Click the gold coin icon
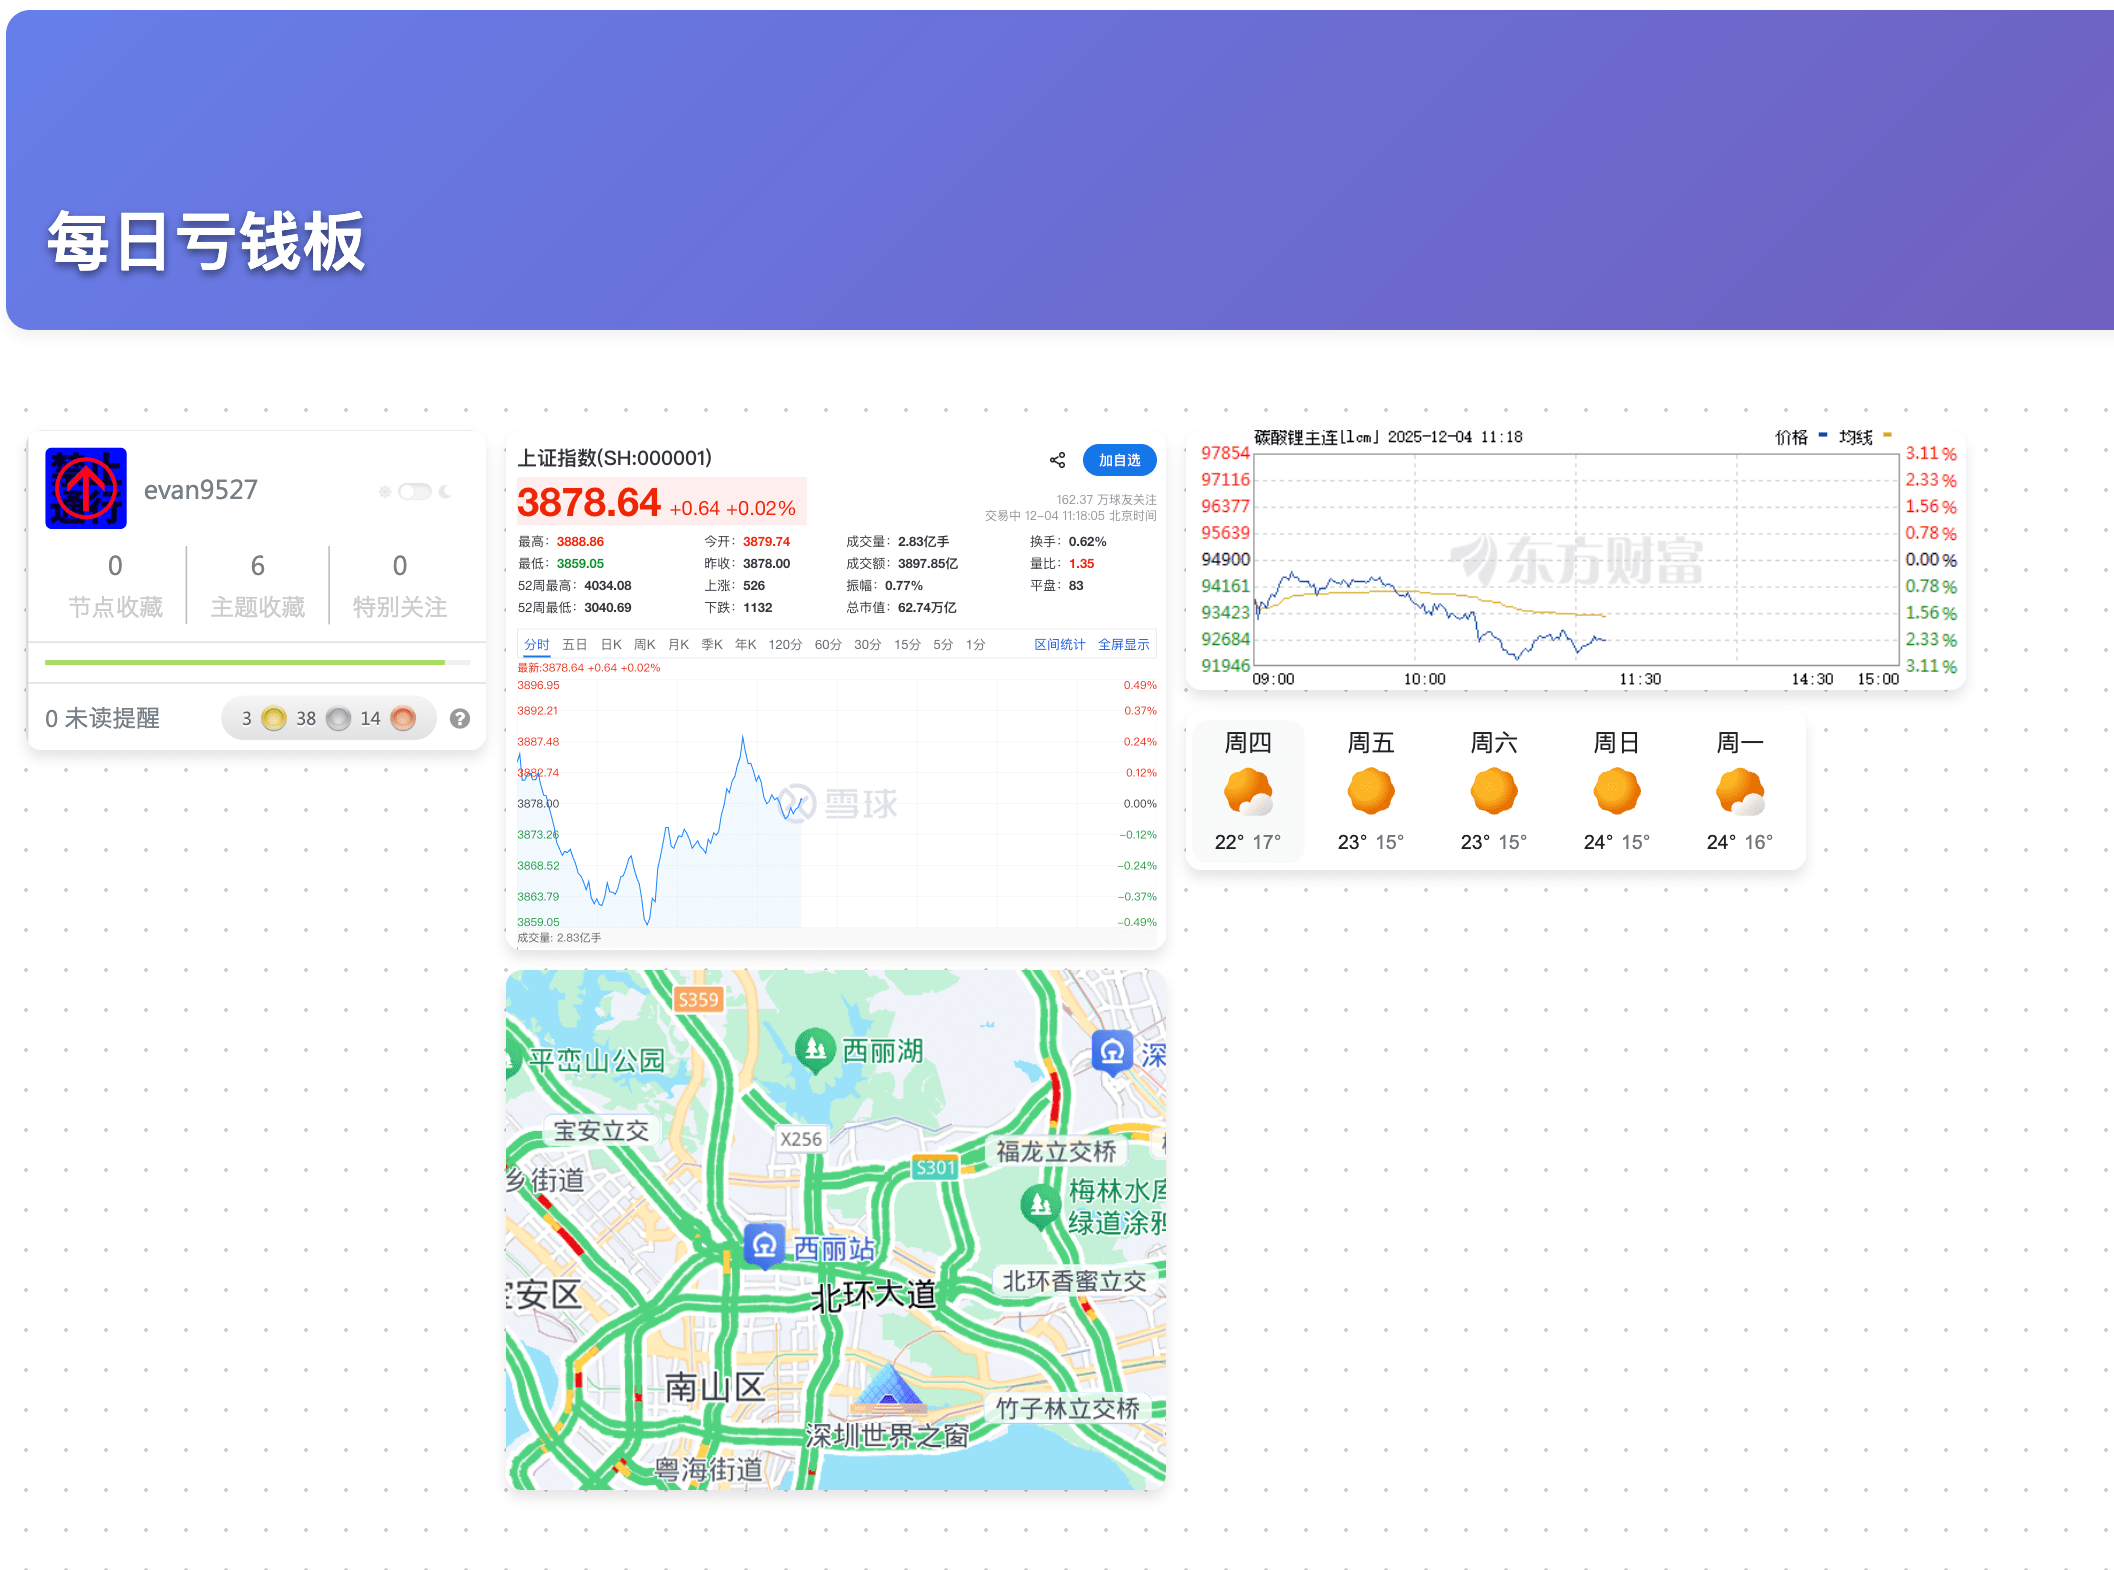The width and height of the screenshot is (2114, 1570). click(273, 718)
